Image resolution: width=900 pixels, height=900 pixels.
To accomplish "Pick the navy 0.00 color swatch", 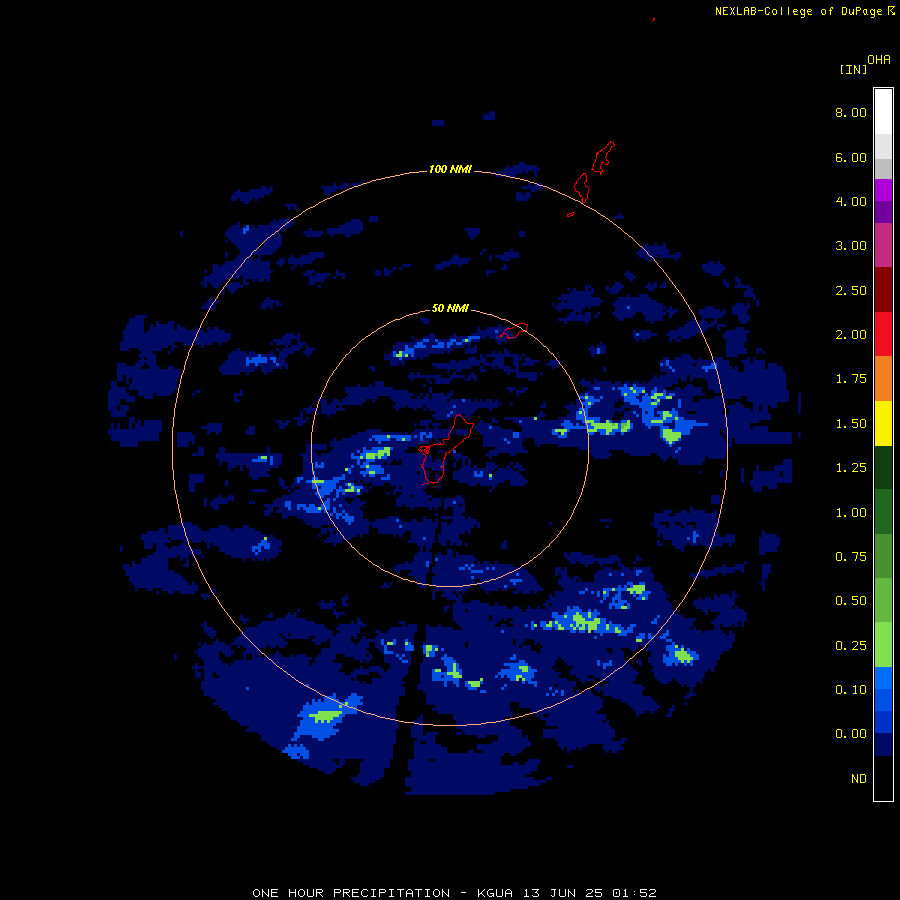I will (x=883, y=744).
